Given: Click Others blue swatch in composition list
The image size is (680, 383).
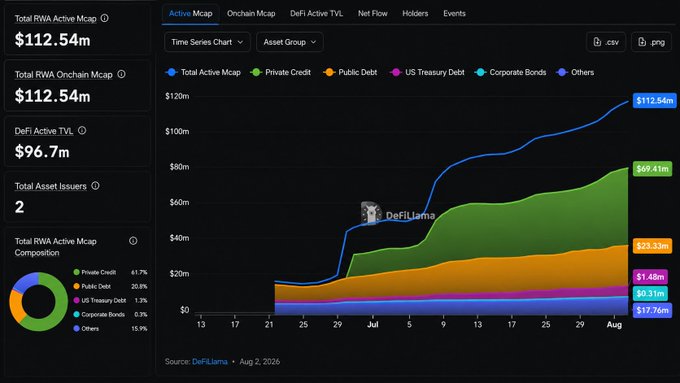Looking at the screenshot, I should [76, 328].
